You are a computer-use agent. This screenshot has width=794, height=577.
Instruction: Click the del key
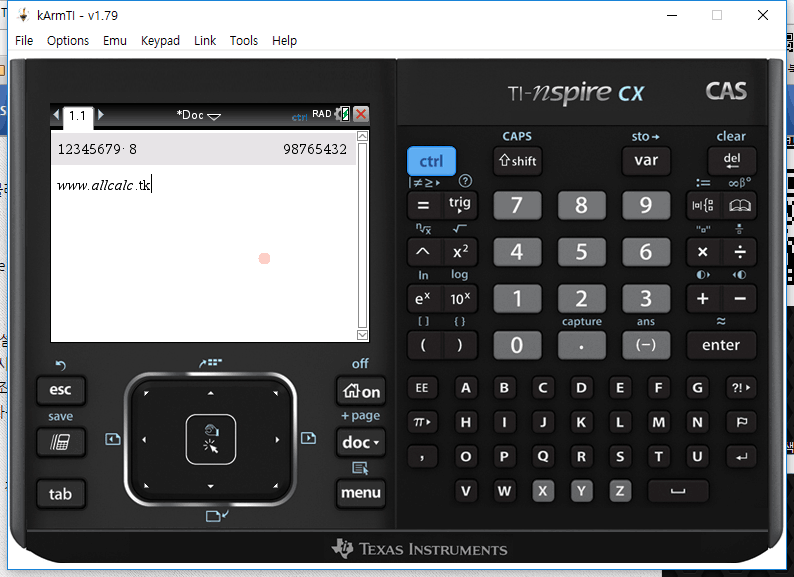point(731,161)
